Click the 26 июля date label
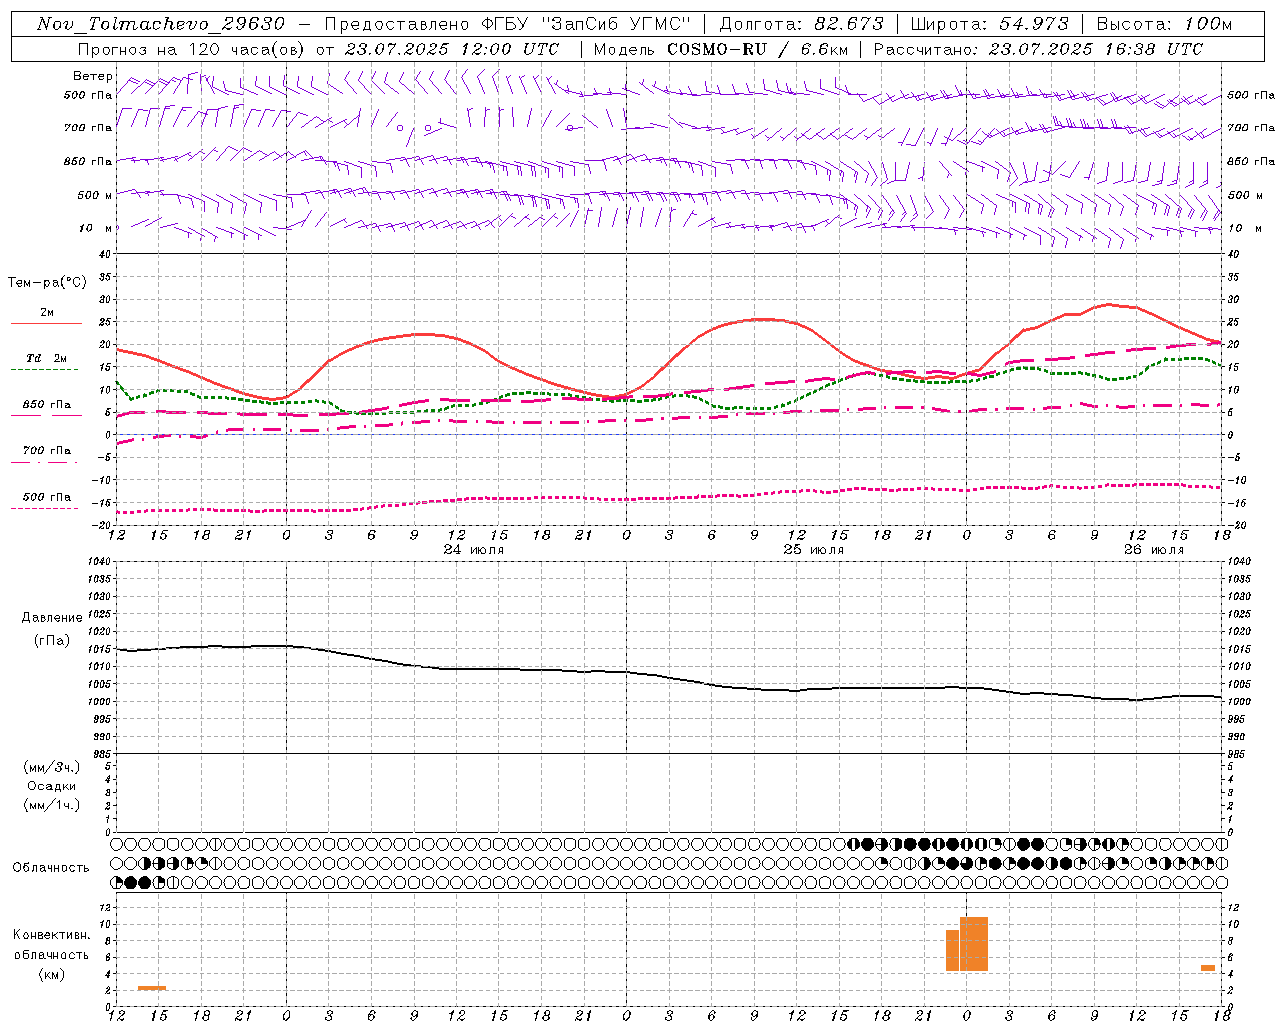 [x=1152, y=550]
